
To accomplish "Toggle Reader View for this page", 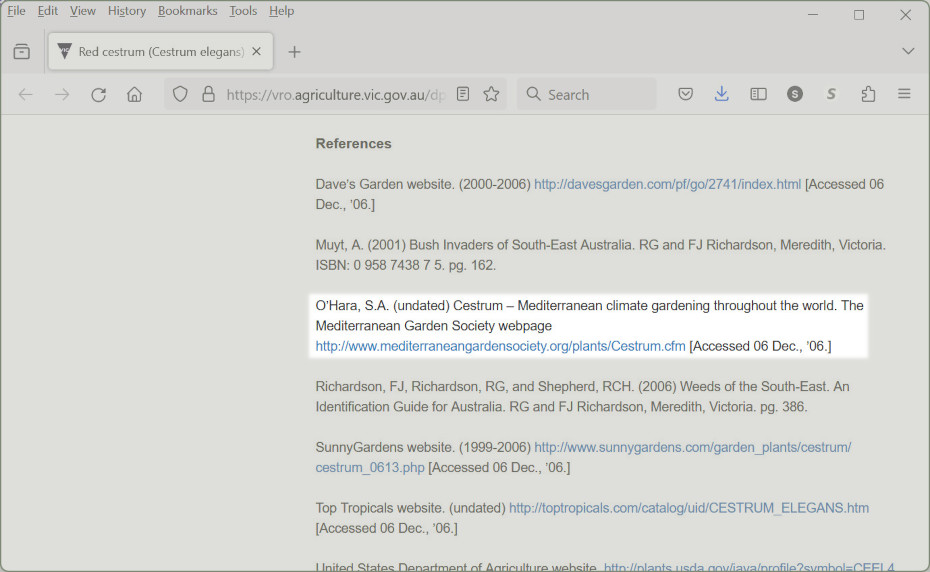I will point(463,94).
